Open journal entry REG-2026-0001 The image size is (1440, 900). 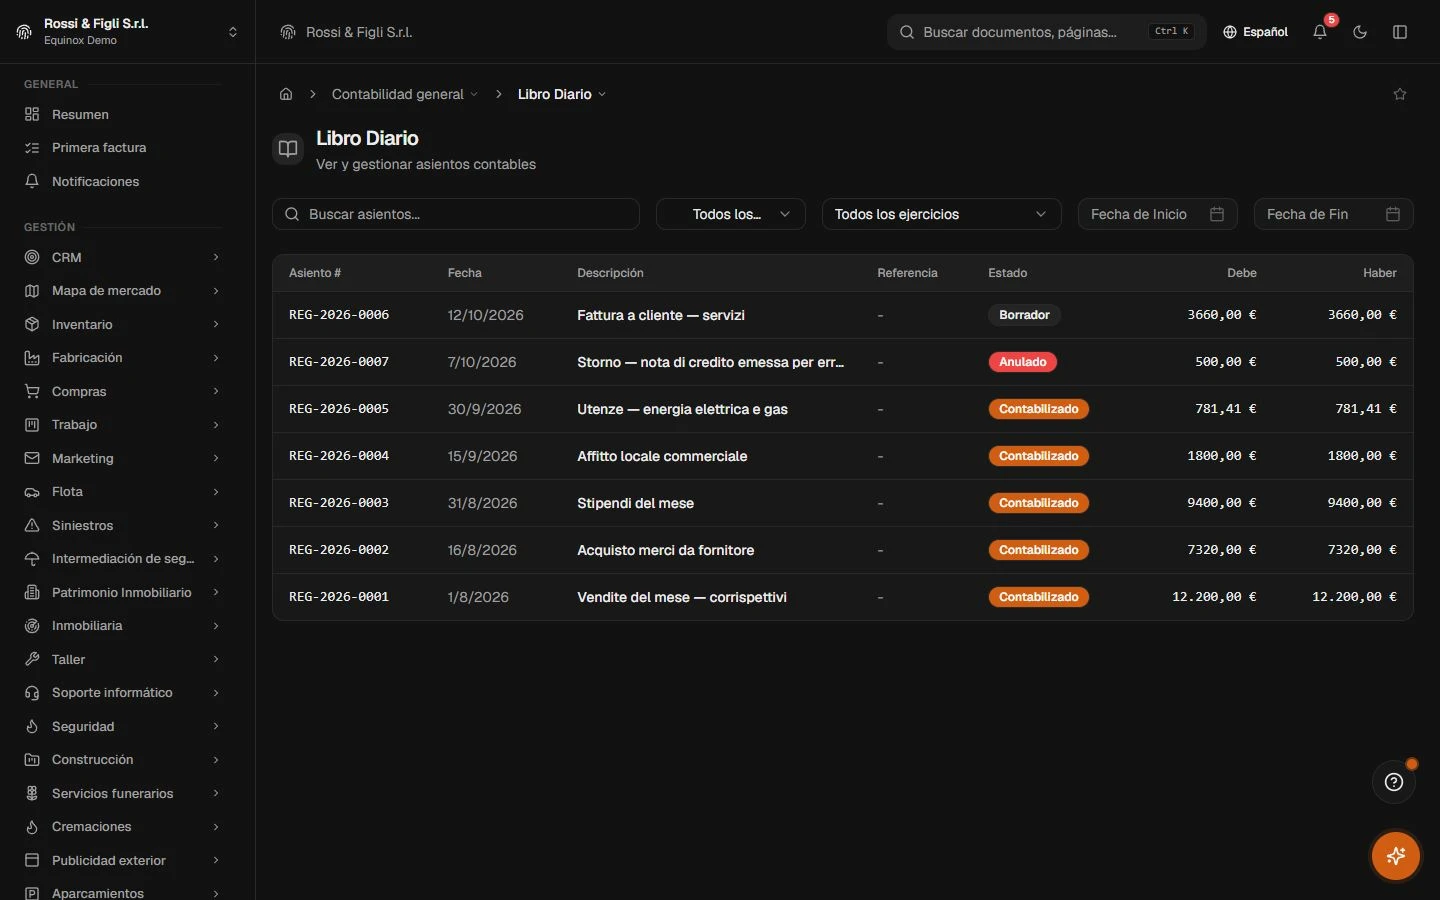click(339, 597)
